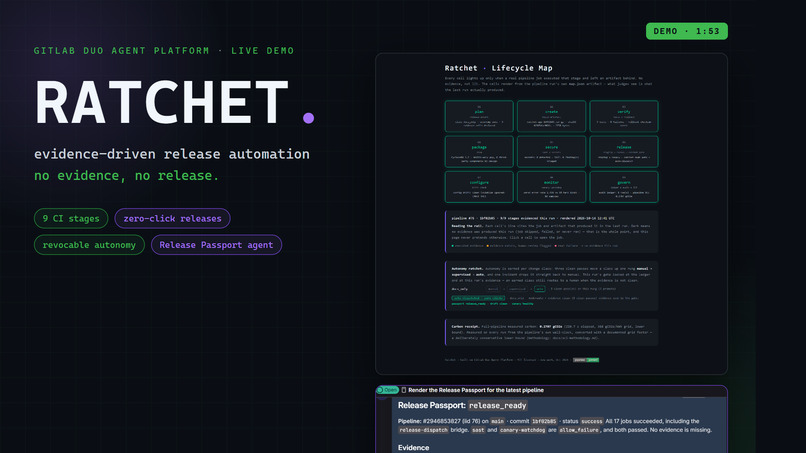
Task: Click the 'Evidence' heading
Action: click(x=413, y=448)
